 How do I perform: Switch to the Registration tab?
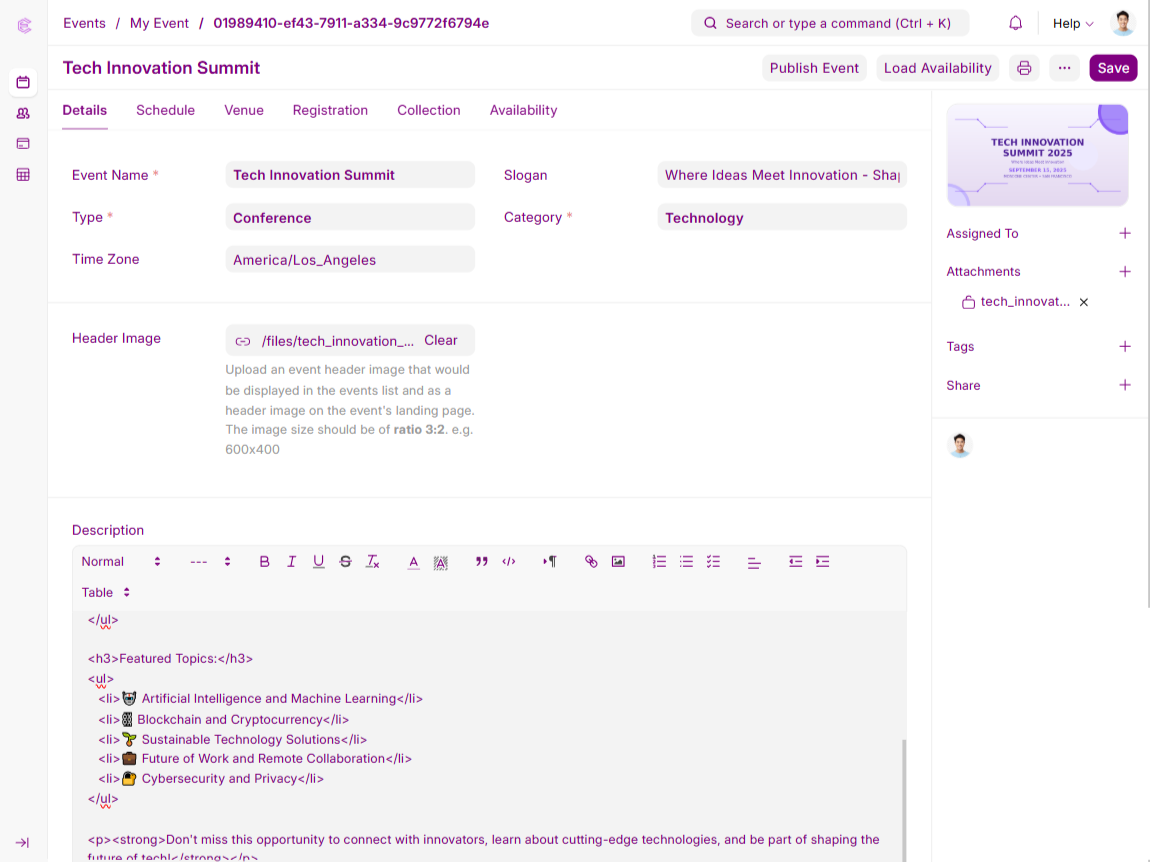pyautogui.click(x=330, y=110)
